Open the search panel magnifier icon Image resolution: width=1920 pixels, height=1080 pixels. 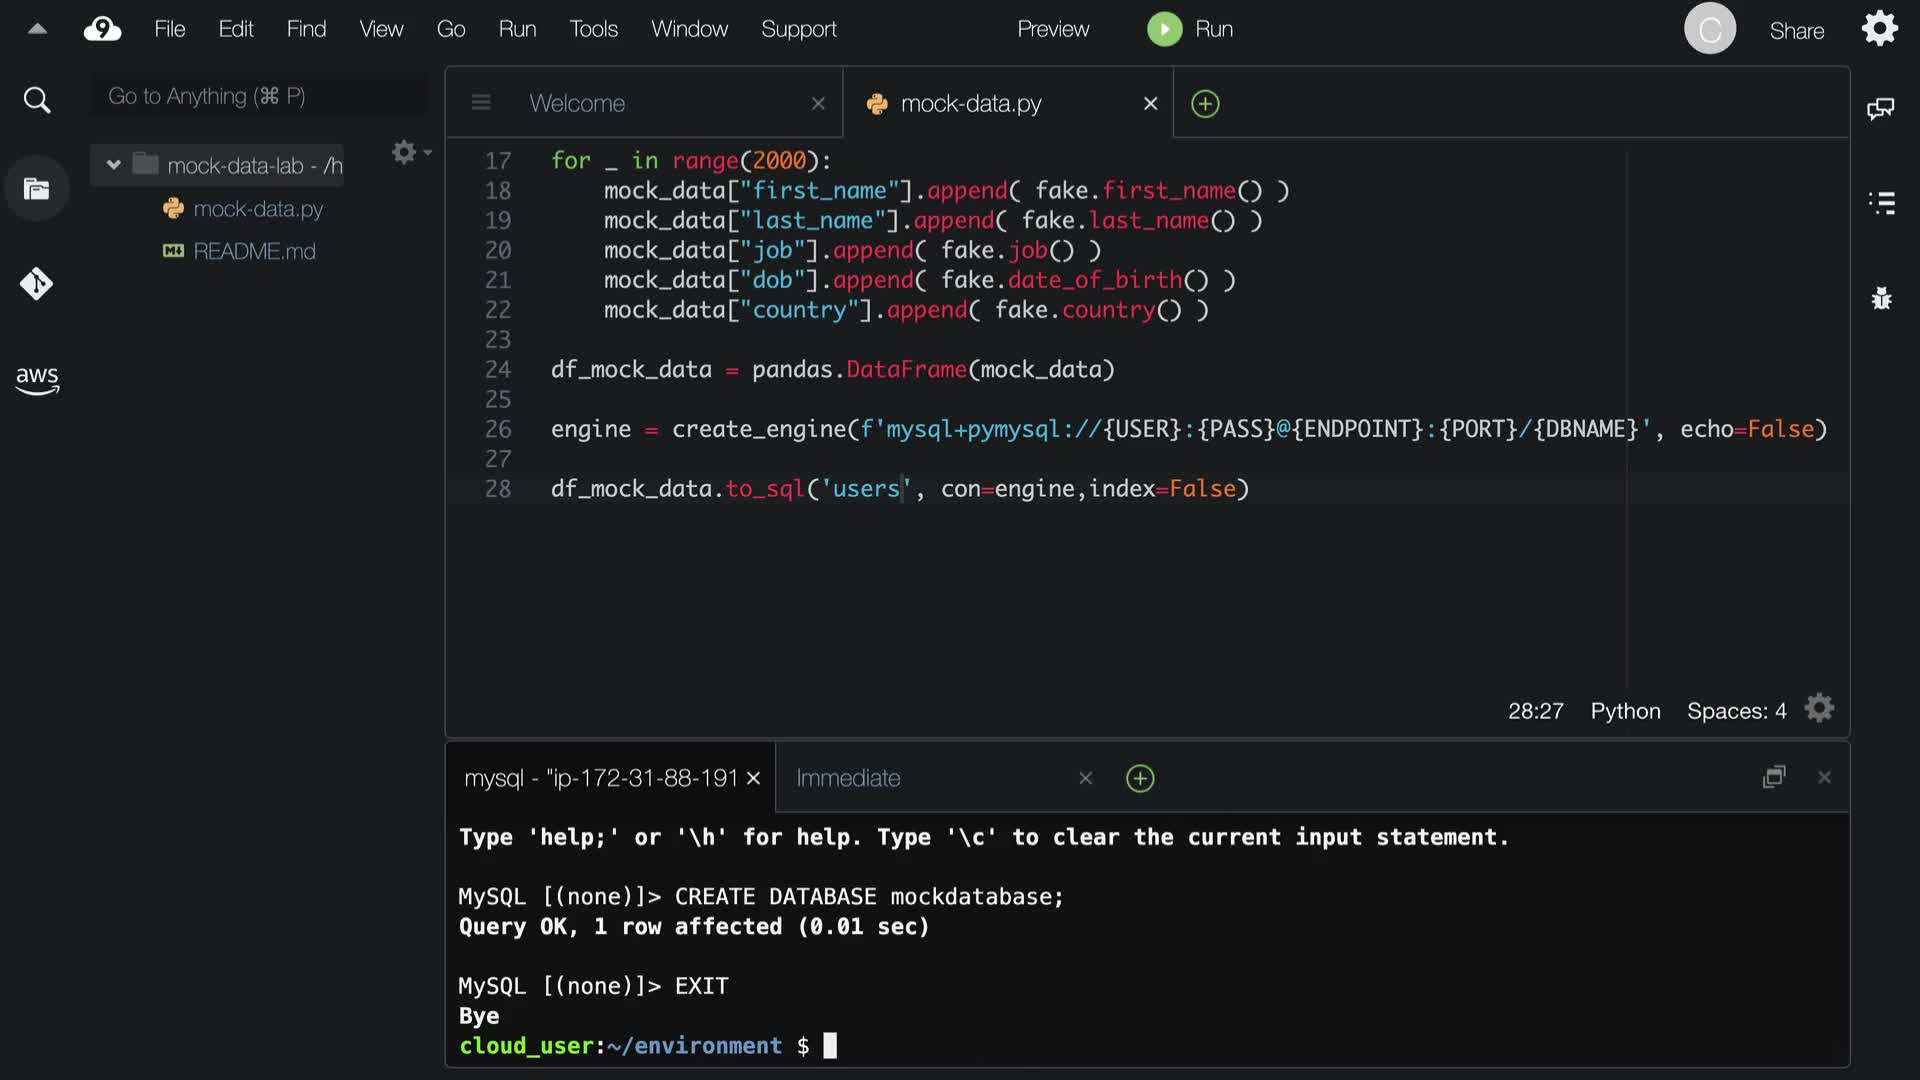37,100
